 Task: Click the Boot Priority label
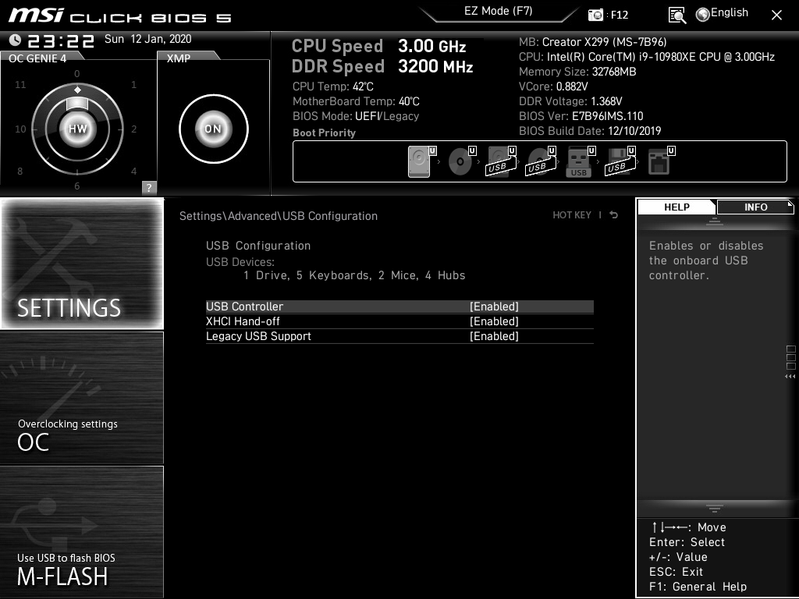pos(324,133)
